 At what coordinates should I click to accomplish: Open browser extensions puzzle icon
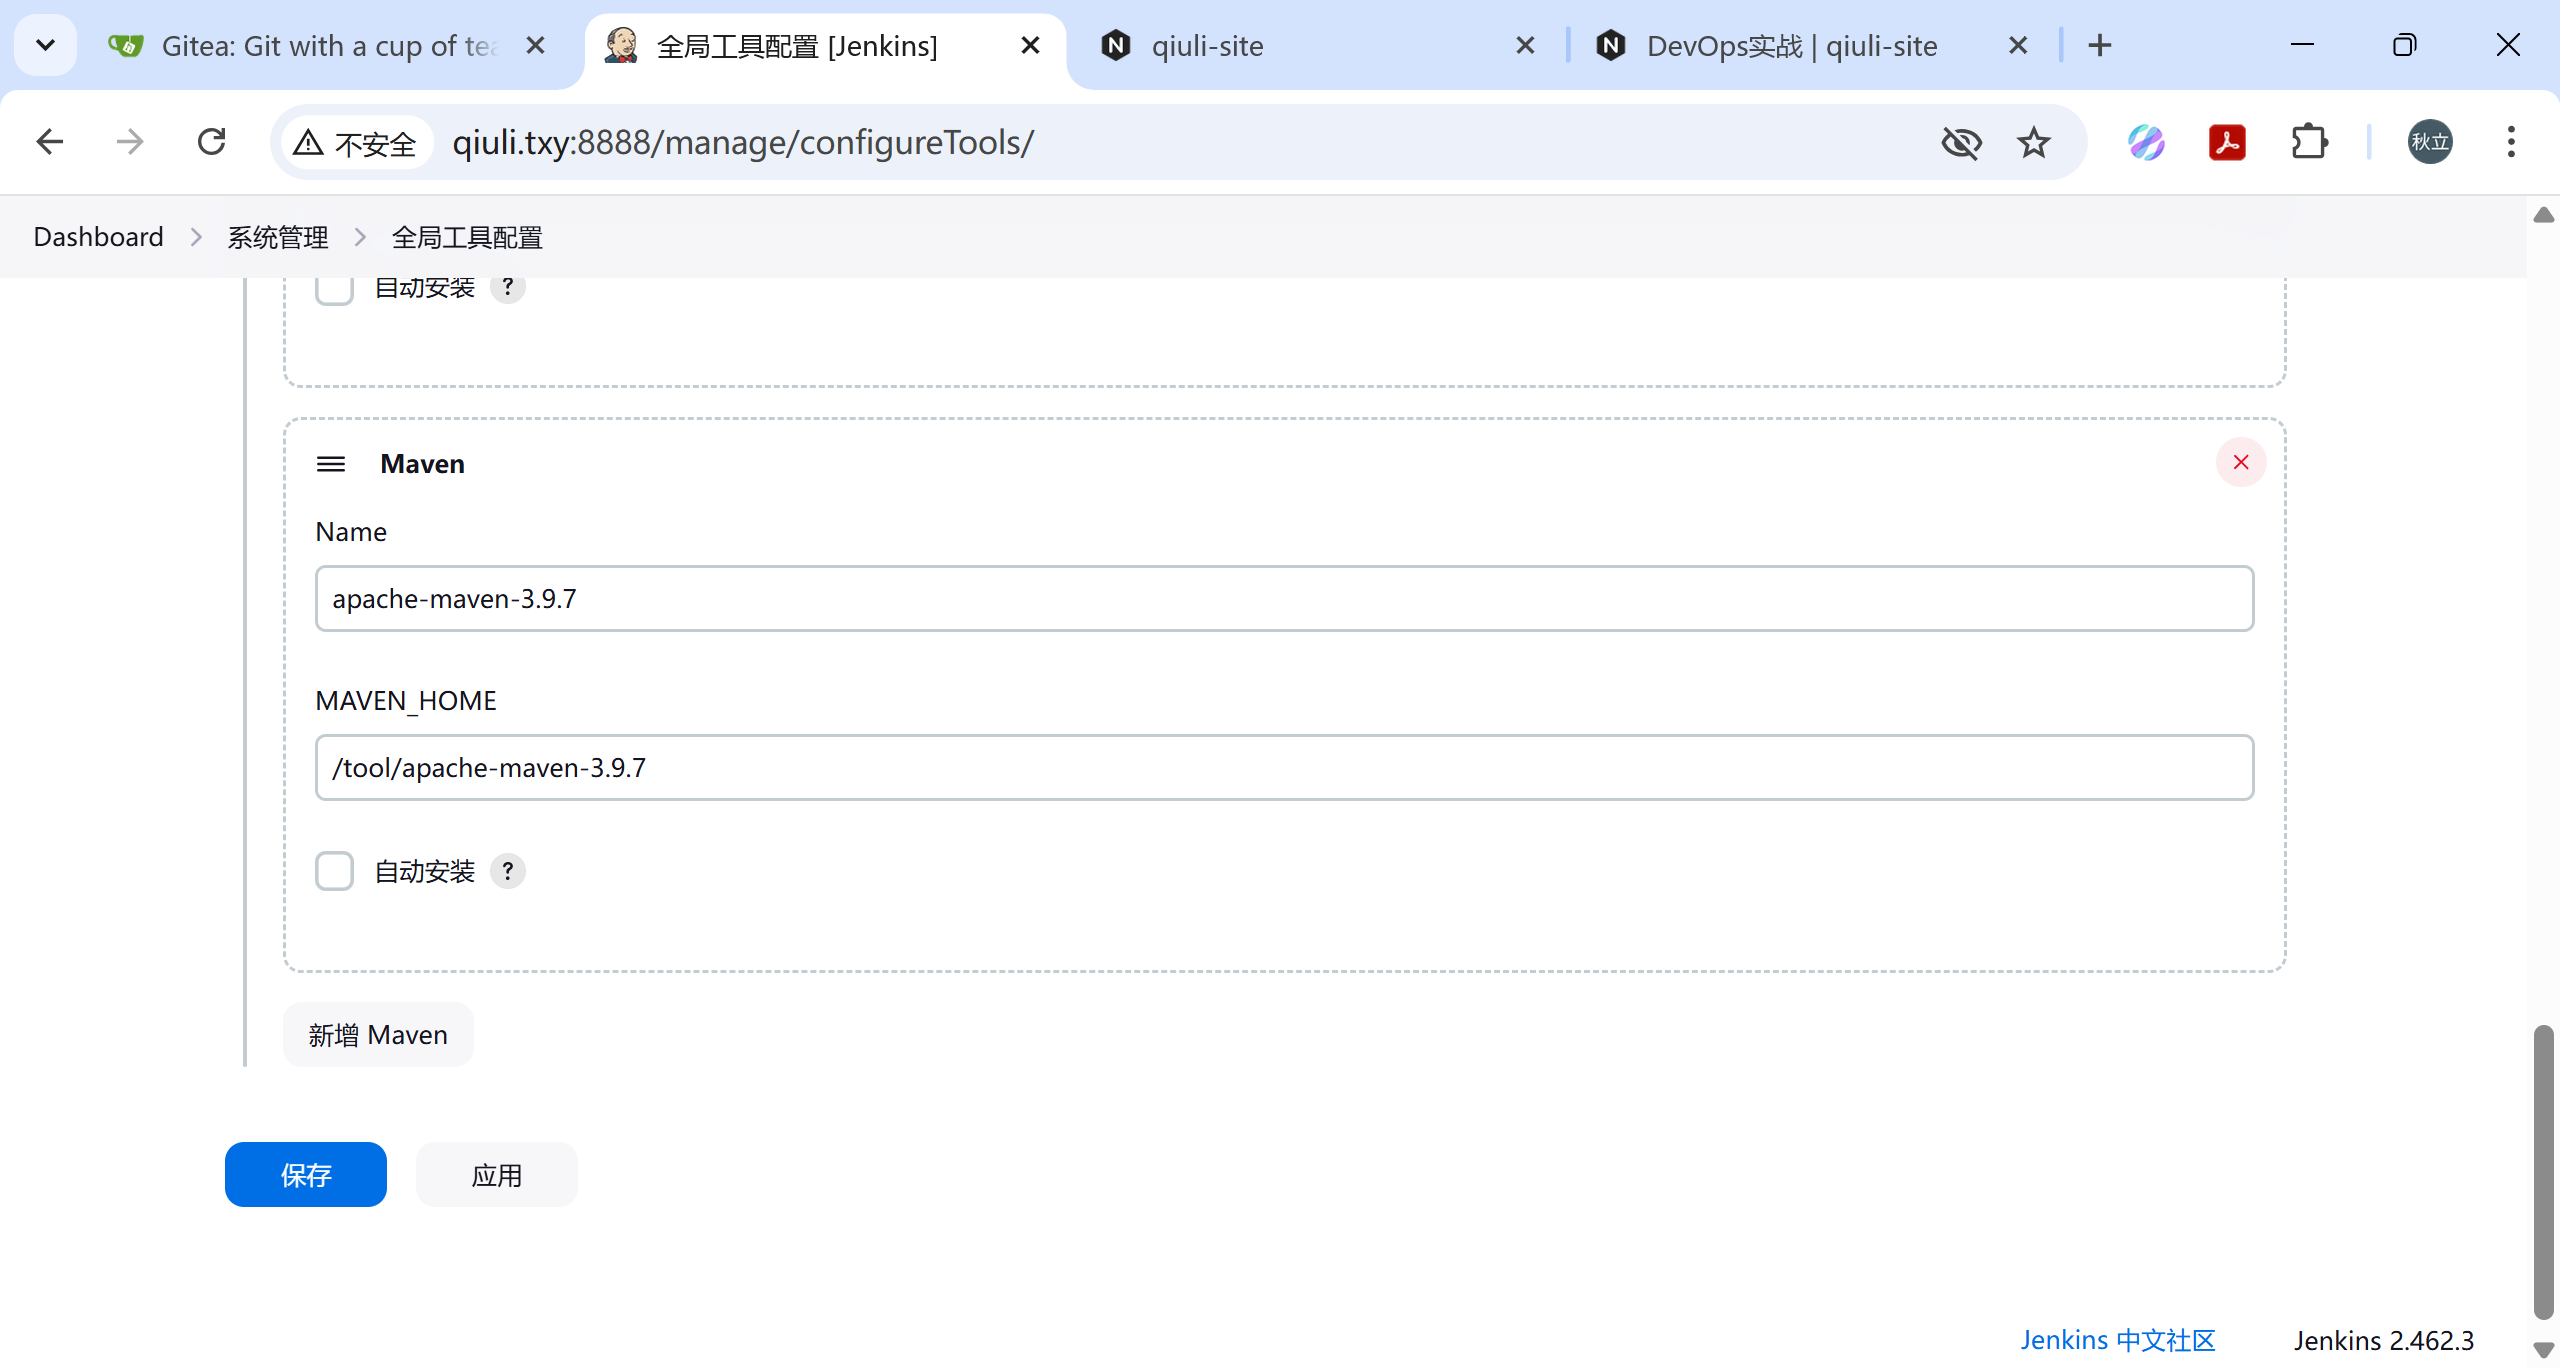click(2309, 142)
